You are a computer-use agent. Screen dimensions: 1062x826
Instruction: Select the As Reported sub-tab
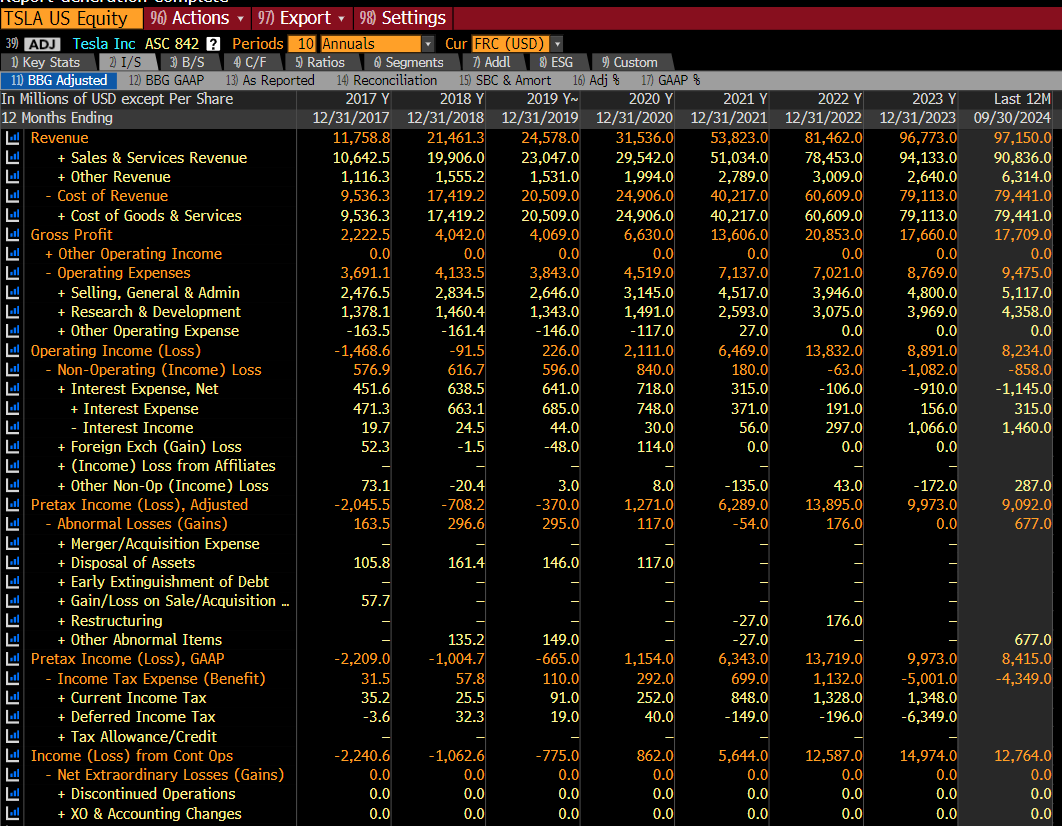(x=270, y=80)
